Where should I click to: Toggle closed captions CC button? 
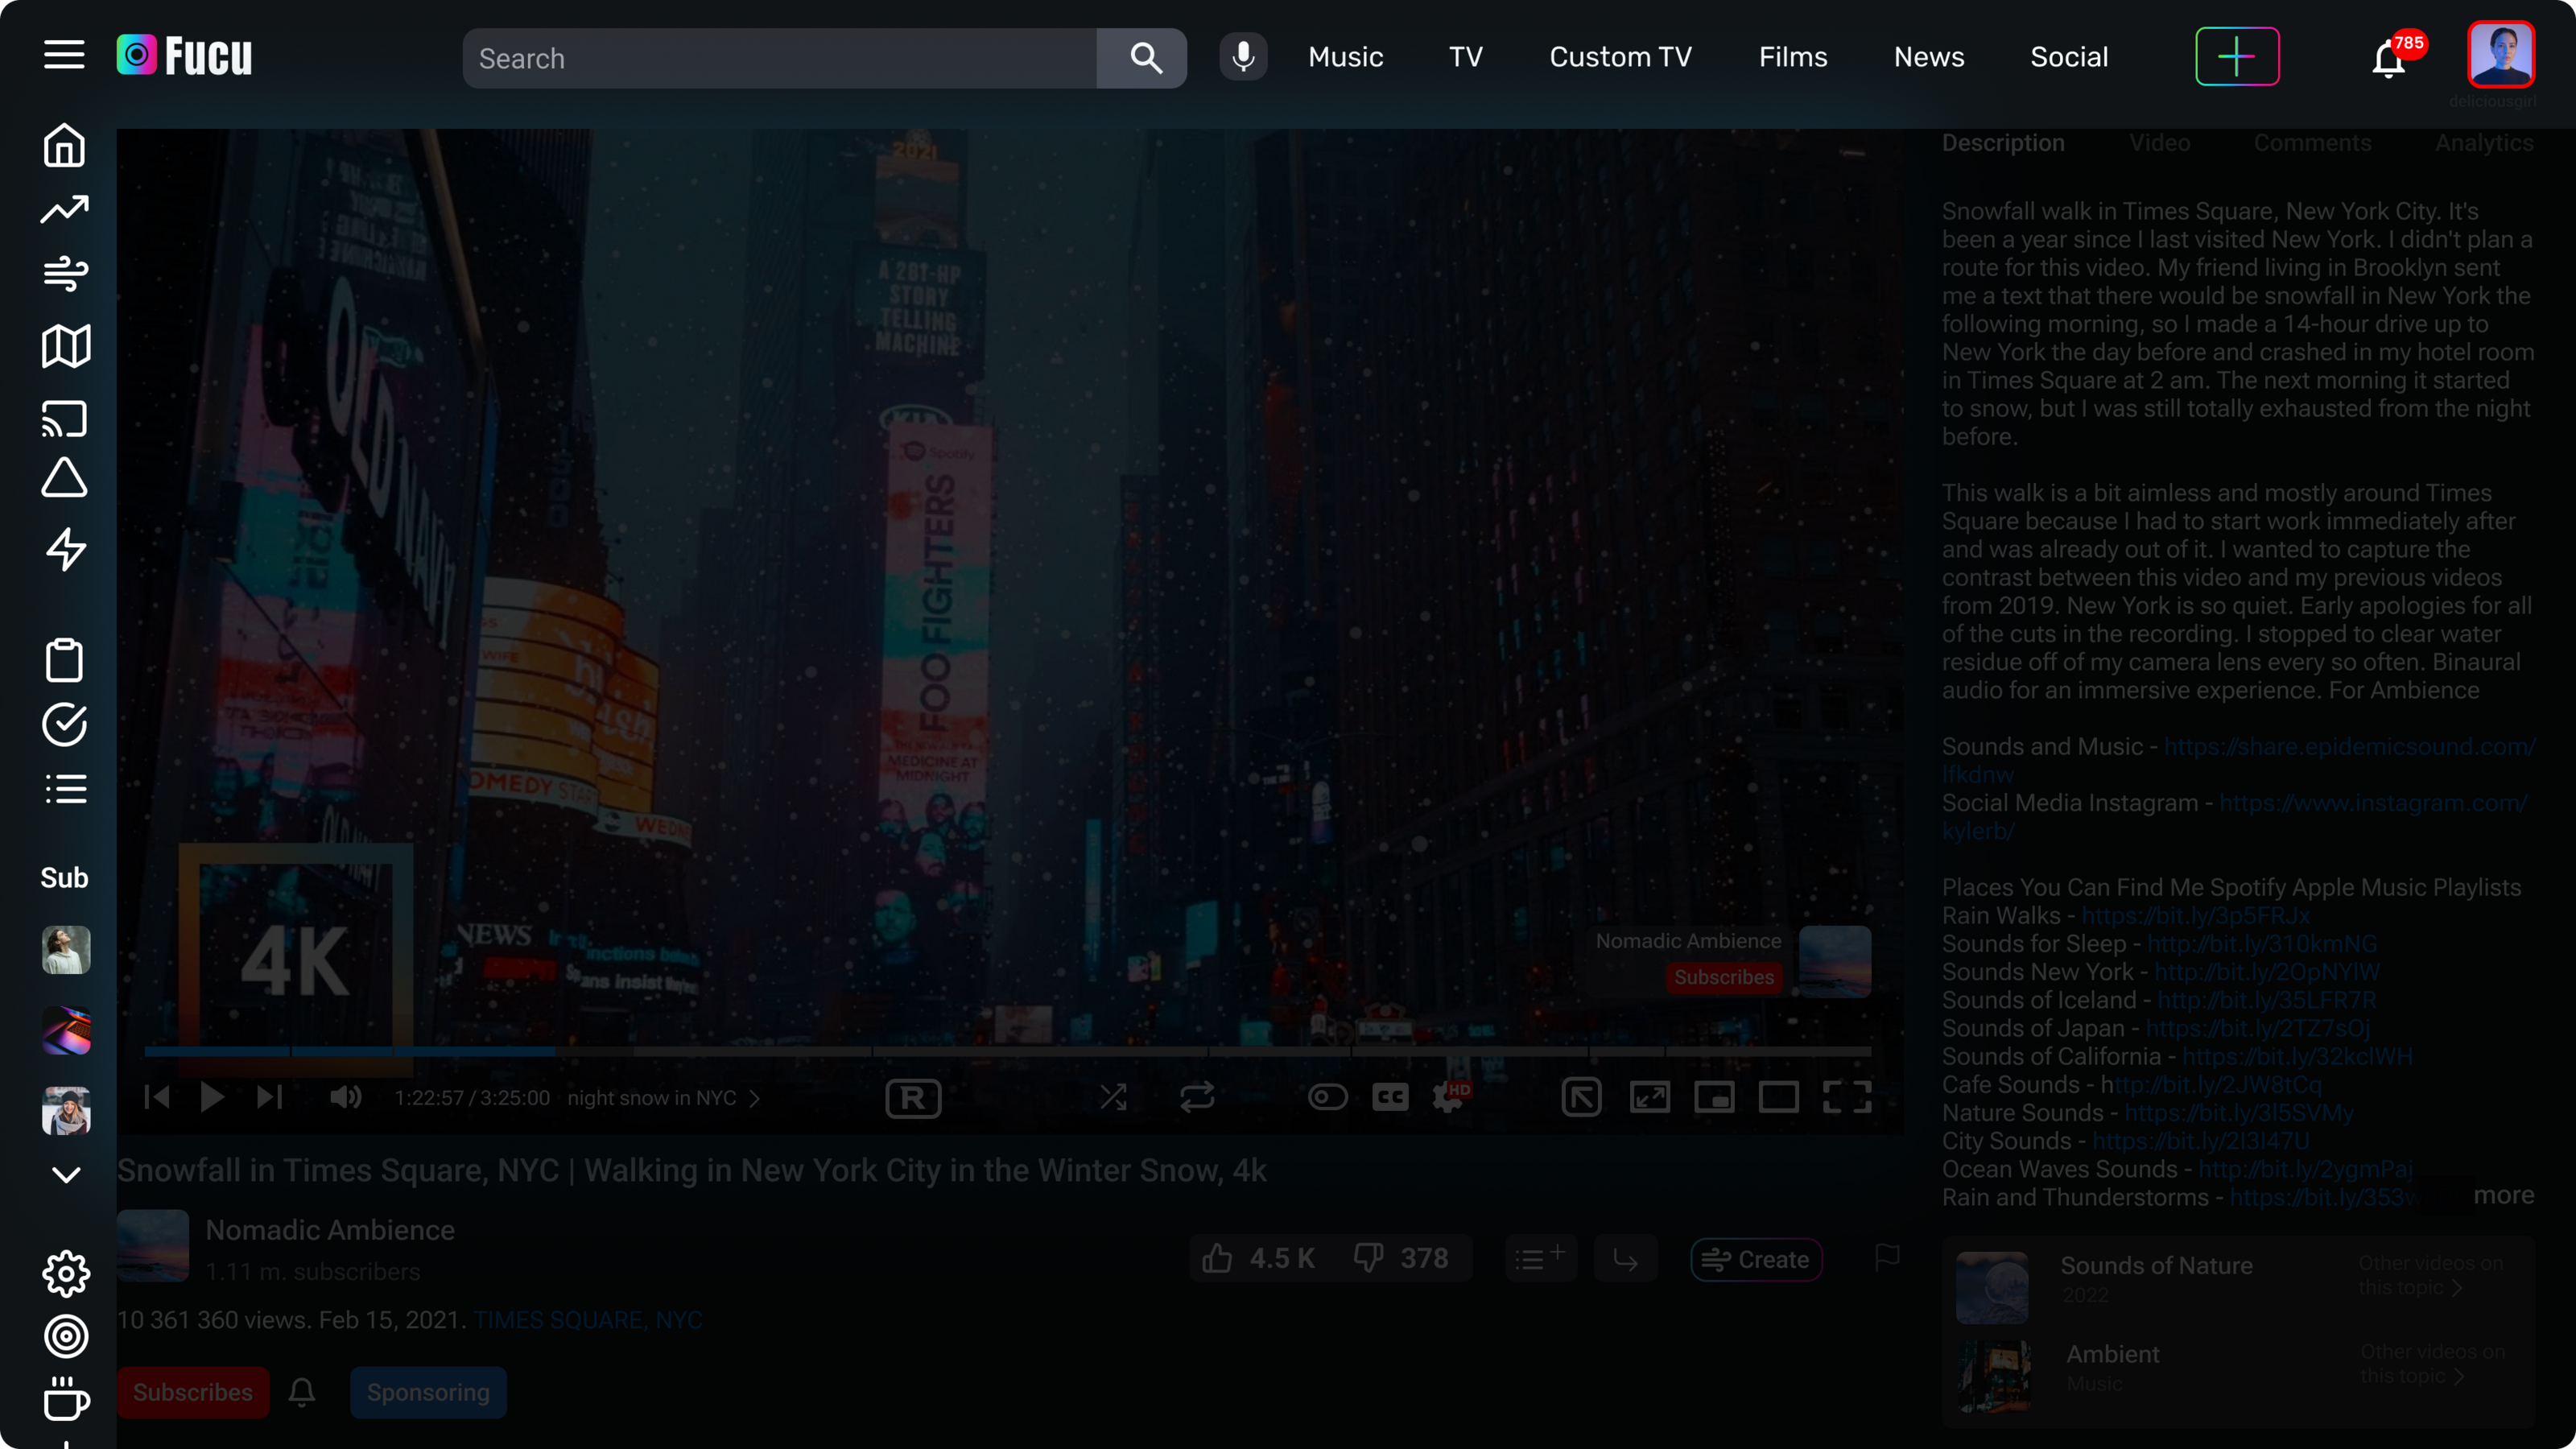coord(1390,1097)
